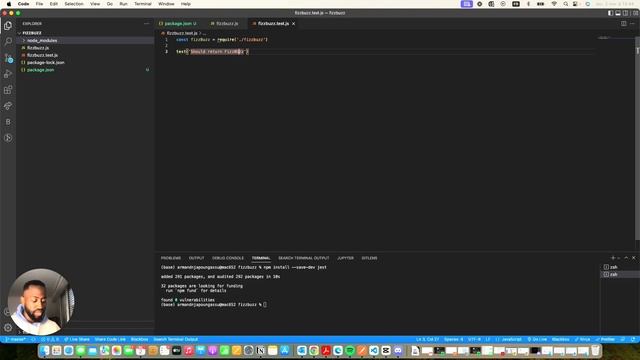Viewport: 640px width, 360px height.
Task: Open the Search Terminal Output tab
Action: 304,258
